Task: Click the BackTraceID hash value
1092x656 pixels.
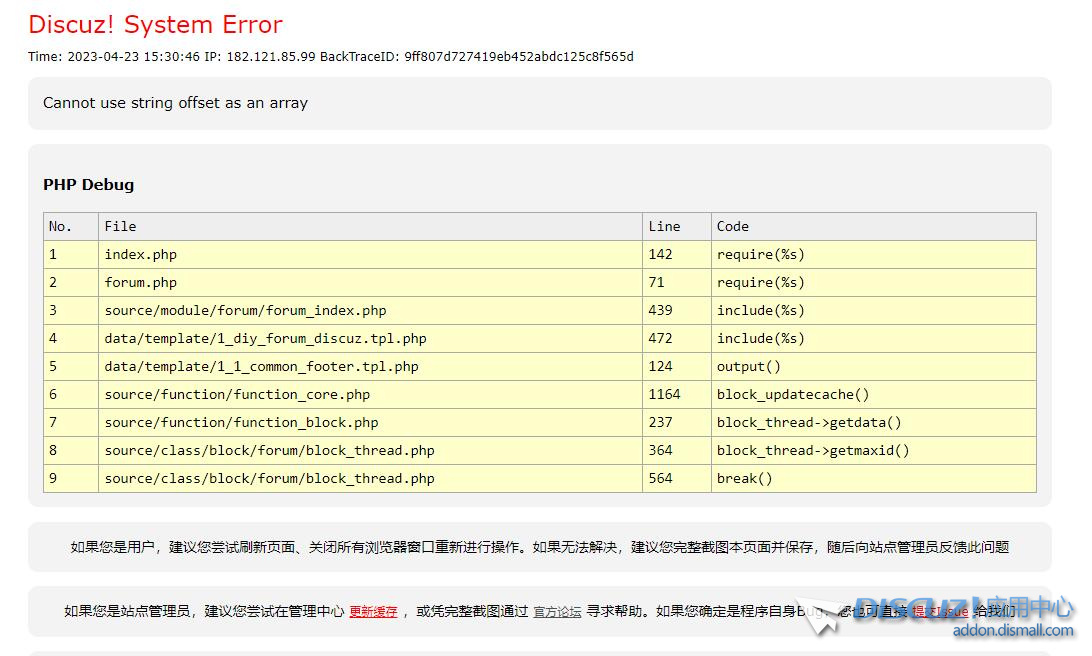Action: pos(518,56)
